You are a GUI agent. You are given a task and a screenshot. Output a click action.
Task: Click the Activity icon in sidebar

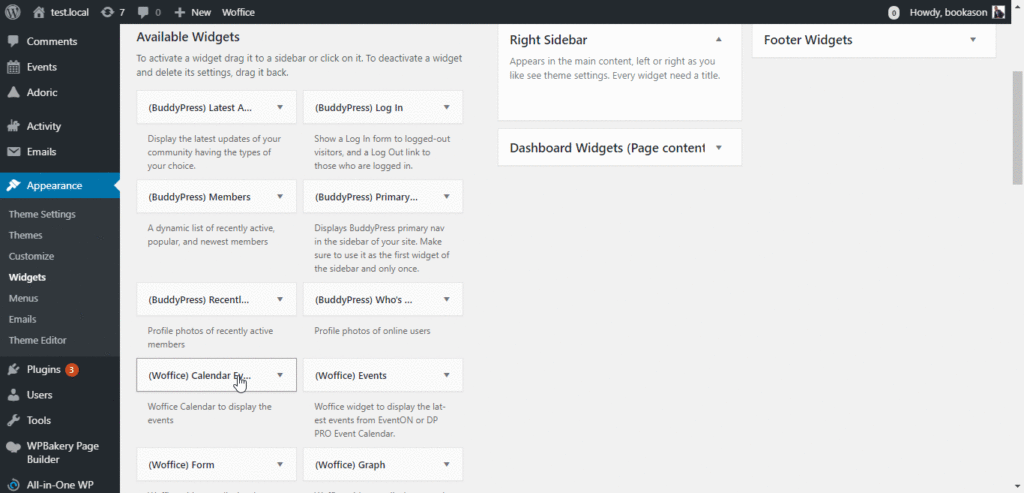(13, 126)
